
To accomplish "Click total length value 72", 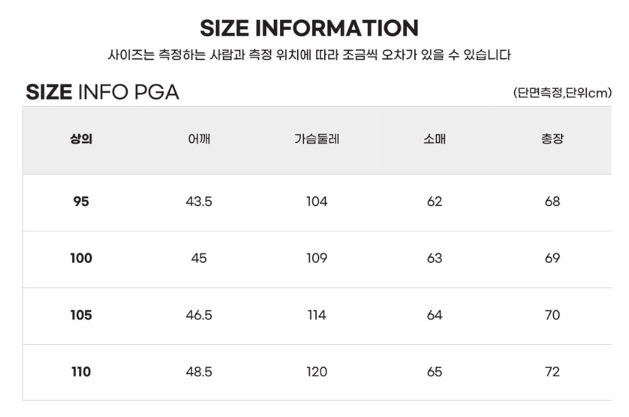I will coord(552,372).
